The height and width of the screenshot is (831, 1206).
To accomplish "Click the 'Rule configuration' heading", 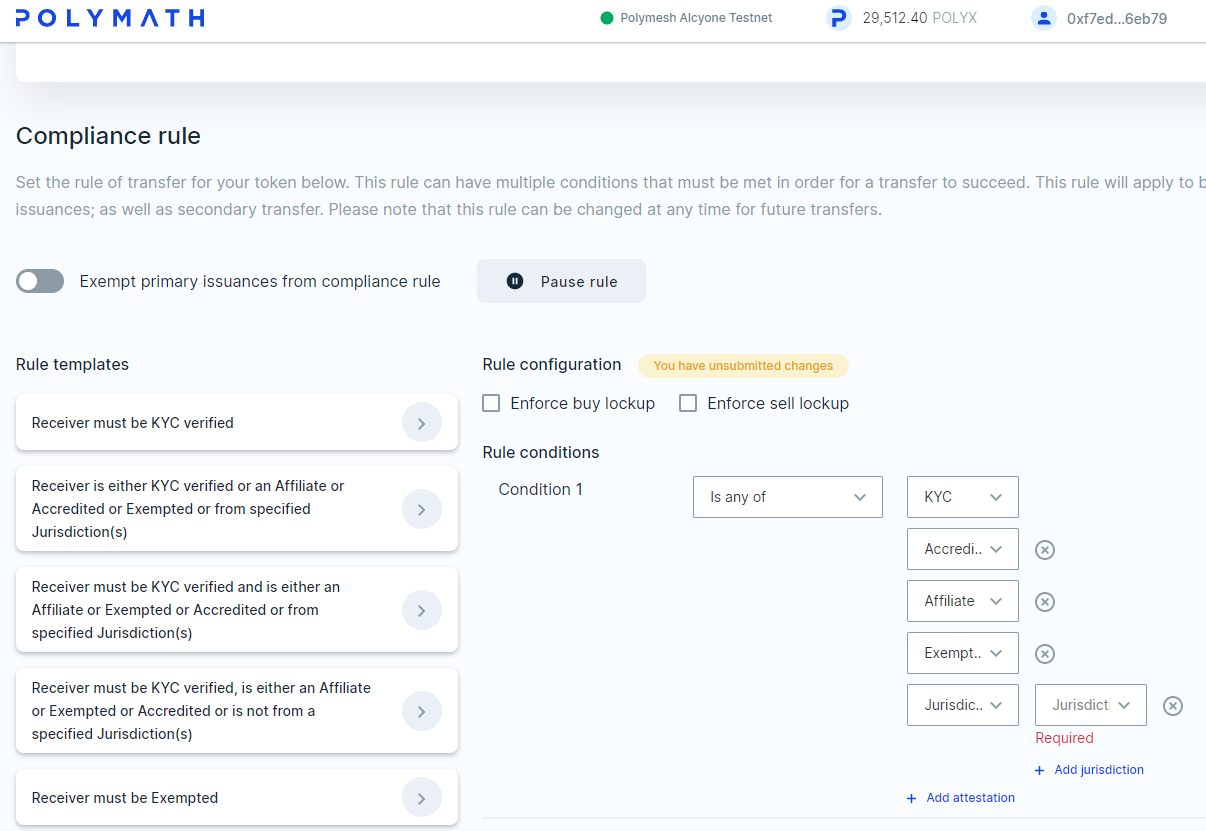I will click(552, 364).
